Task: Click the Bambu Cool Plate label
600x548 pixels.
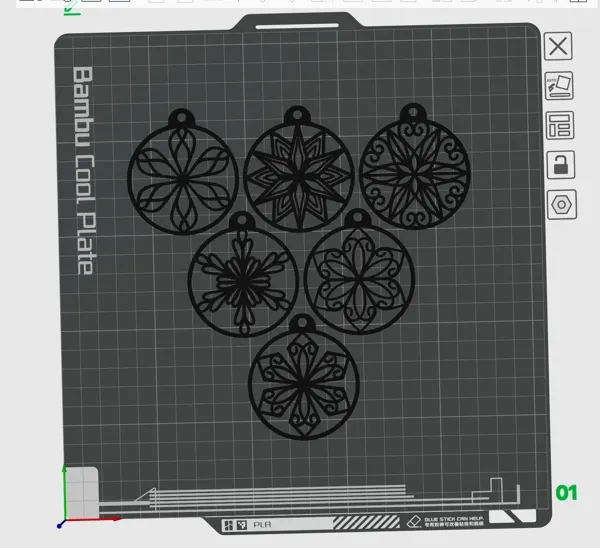Action: [x=84, y=170]
